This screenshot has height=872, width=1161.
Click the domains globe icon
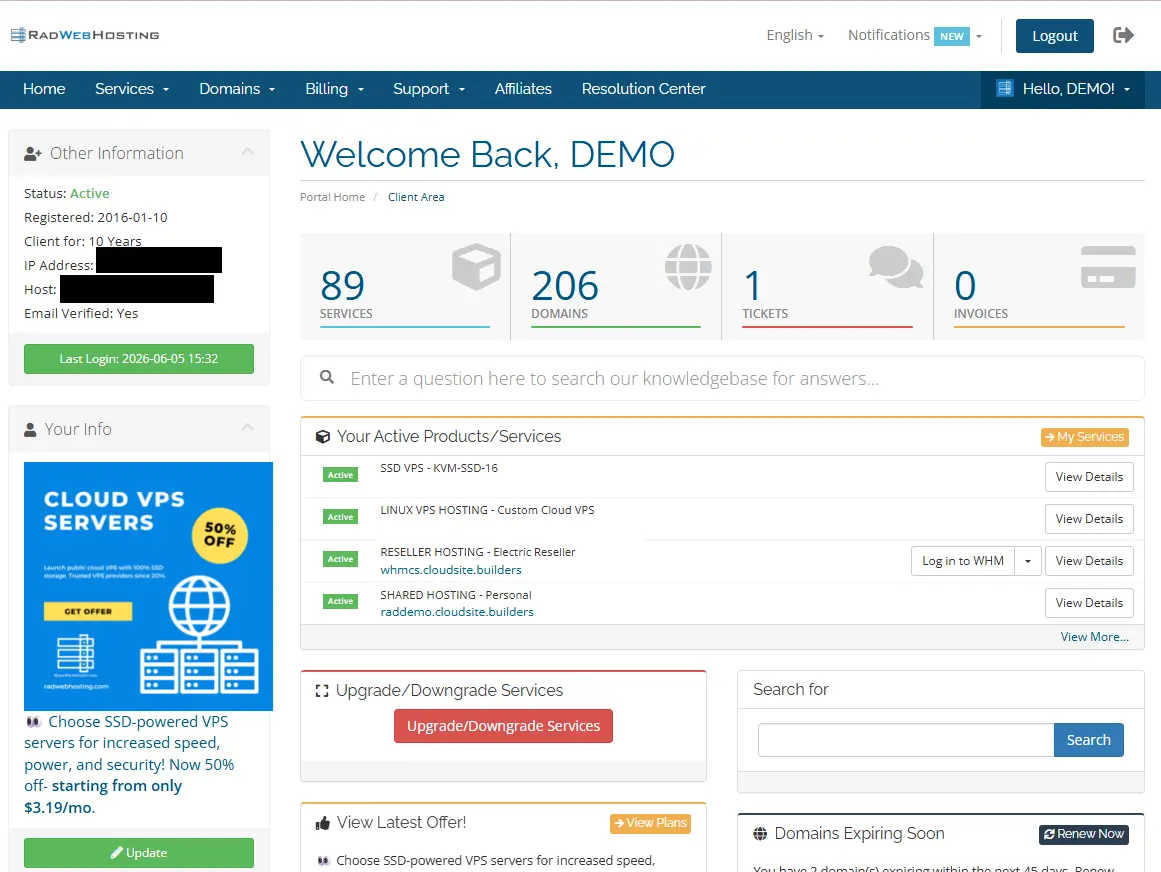coord(688,266)
